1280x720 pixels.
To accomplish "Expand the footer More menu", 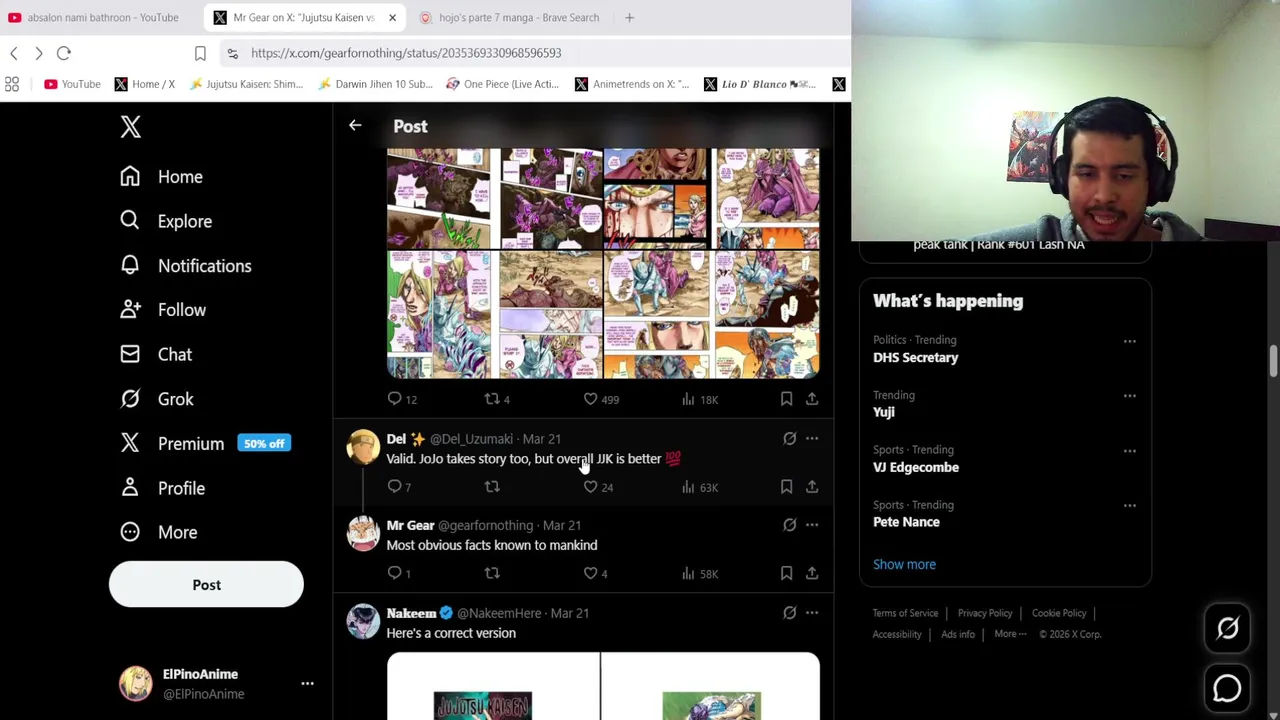I will tap(1010, 634).
